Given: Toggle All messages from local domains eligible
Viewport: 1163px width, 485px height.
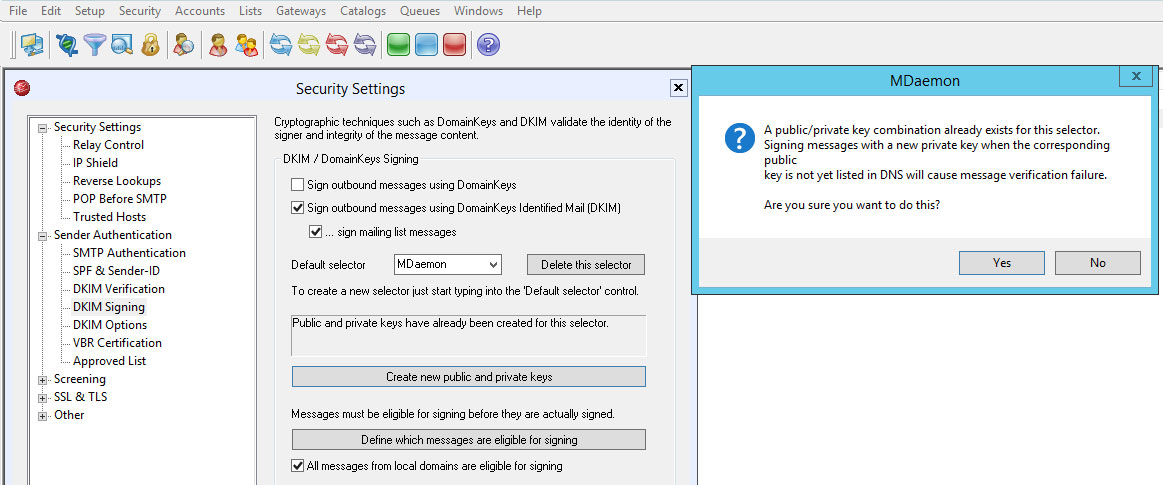Looking at the screenshot, I should (x=297, y=466).
